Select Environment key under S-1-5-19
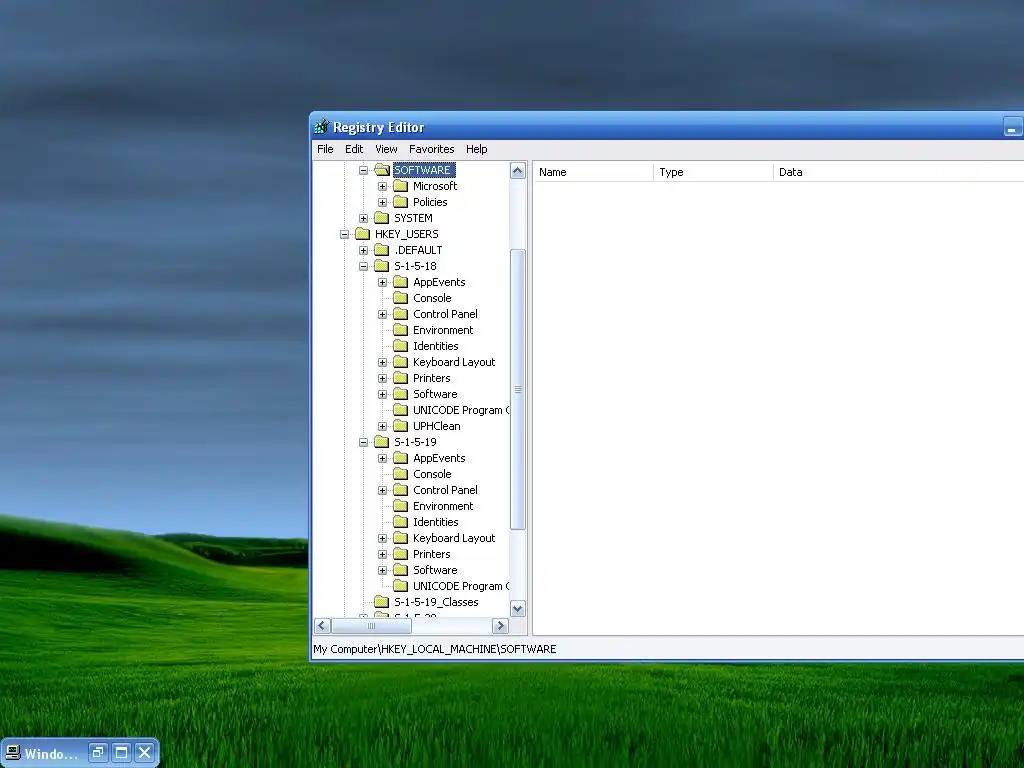1024x768 pixels. click(443, 506)
